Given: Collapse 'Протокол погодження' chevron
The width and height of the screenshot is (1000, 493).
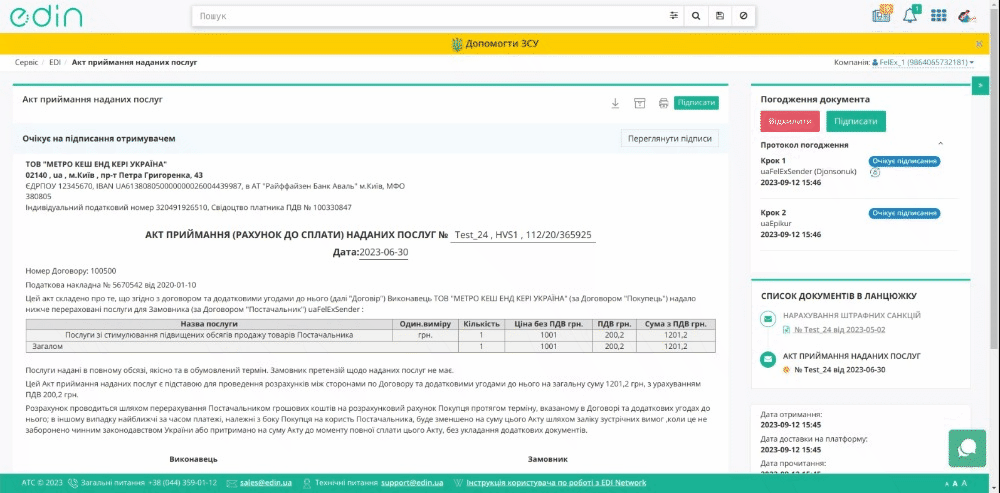Looking at the screenshot, I should [x=940, y=144].
